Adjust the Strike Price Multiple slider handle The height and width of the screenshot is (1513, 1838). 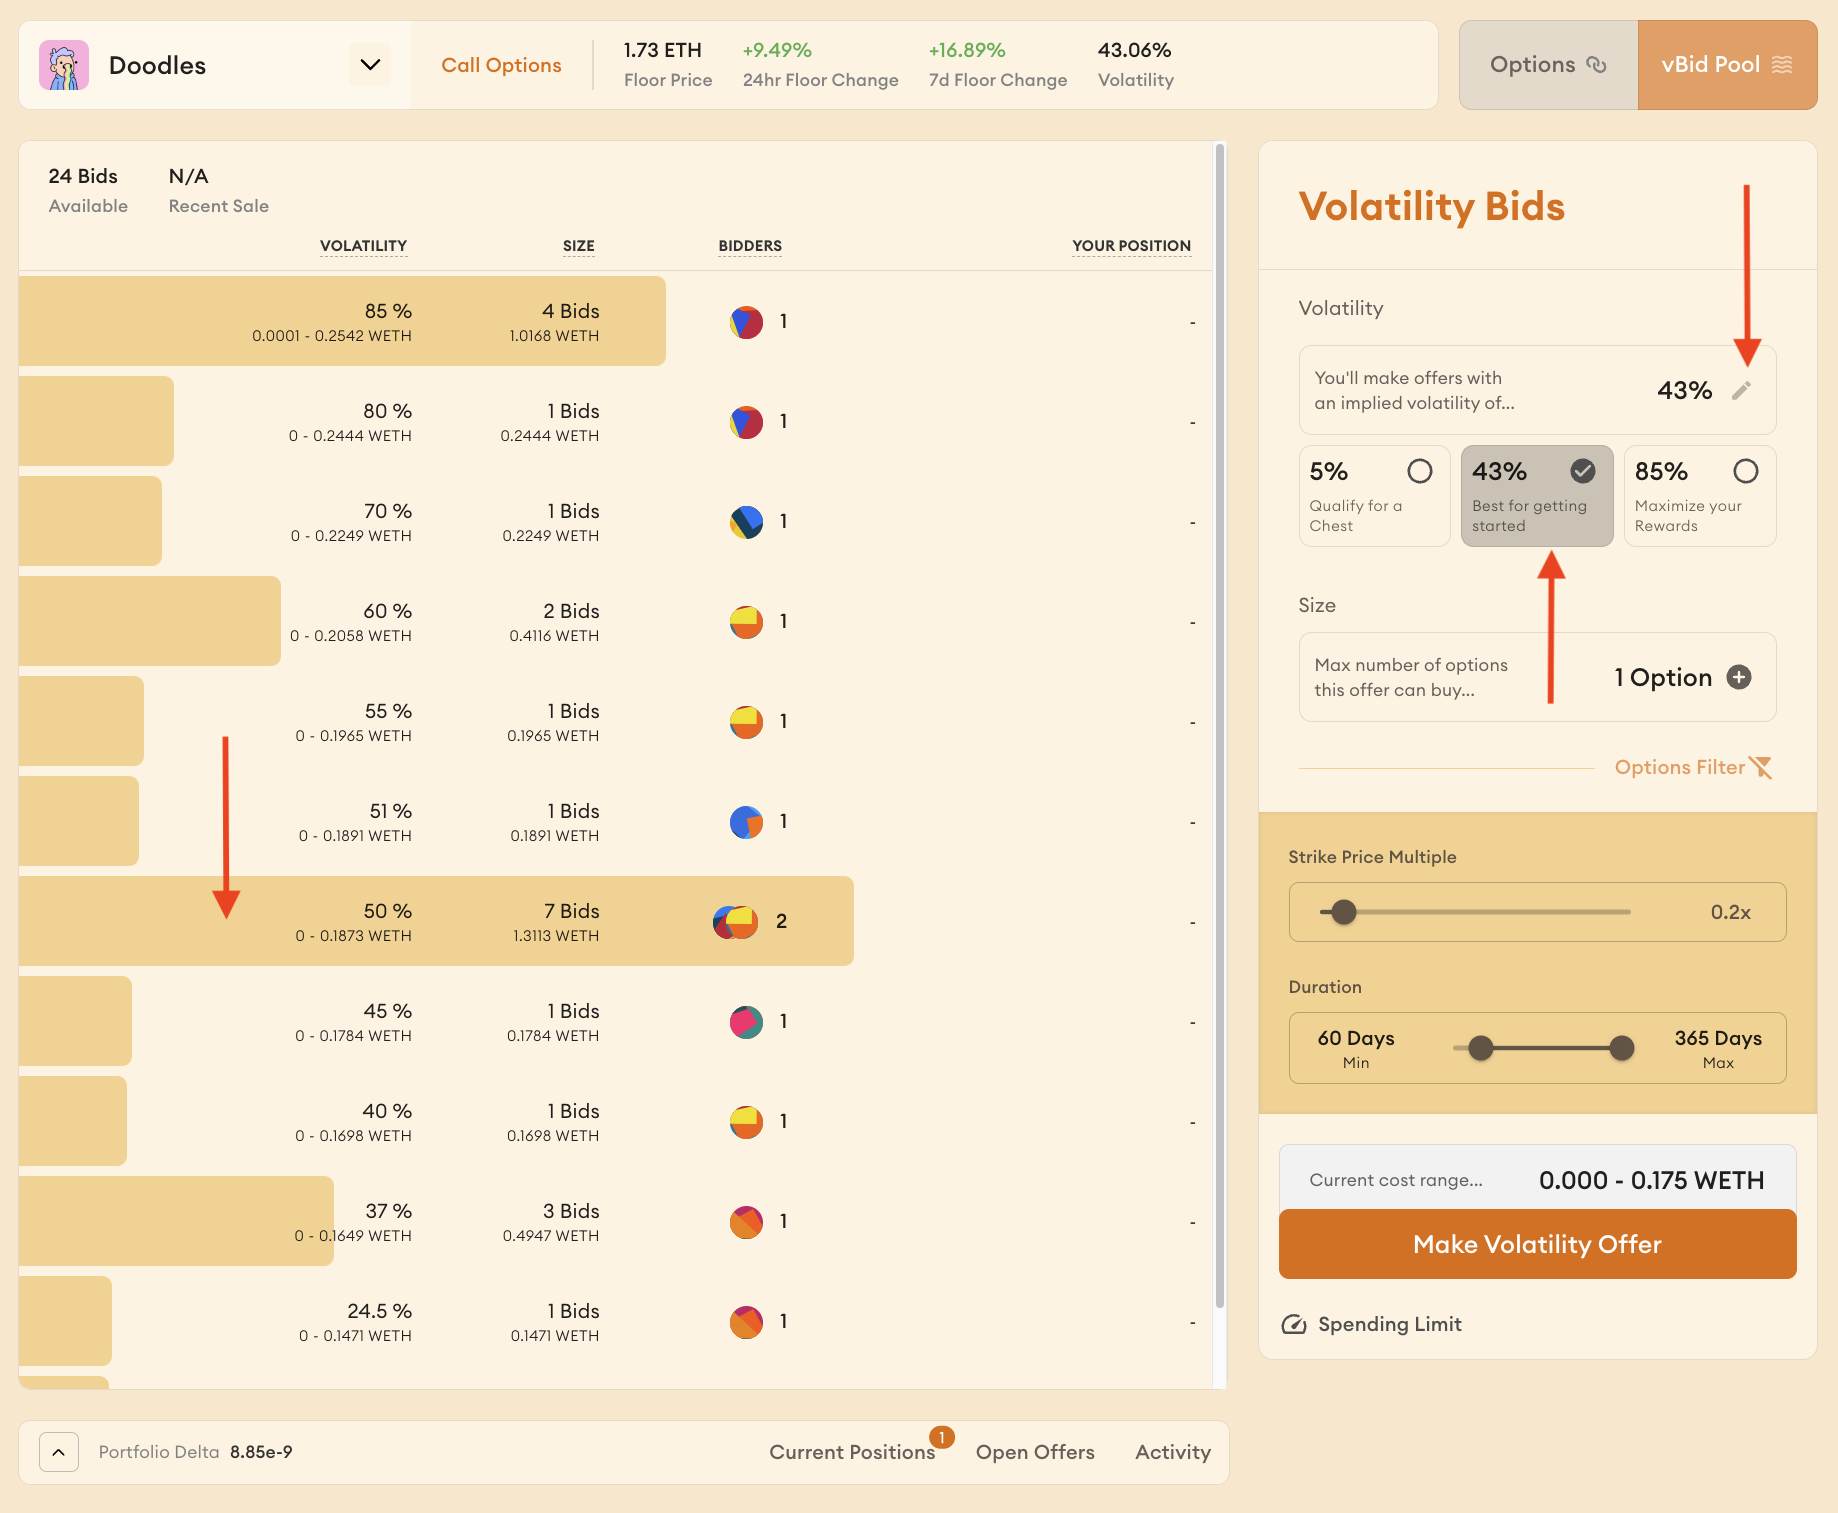(x=1344, y=912)
